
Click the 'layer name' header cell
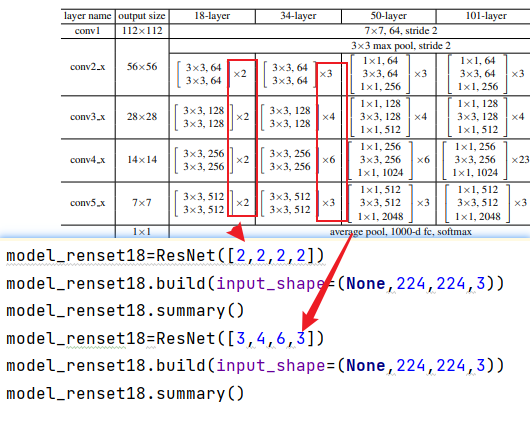click(x=88, y=16)
